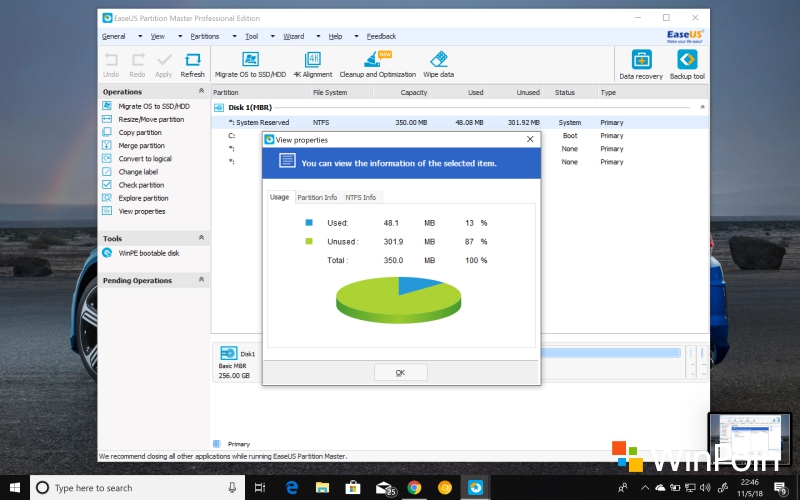
Task: Click Check partition in Operations list
Action: click(141, 185)
